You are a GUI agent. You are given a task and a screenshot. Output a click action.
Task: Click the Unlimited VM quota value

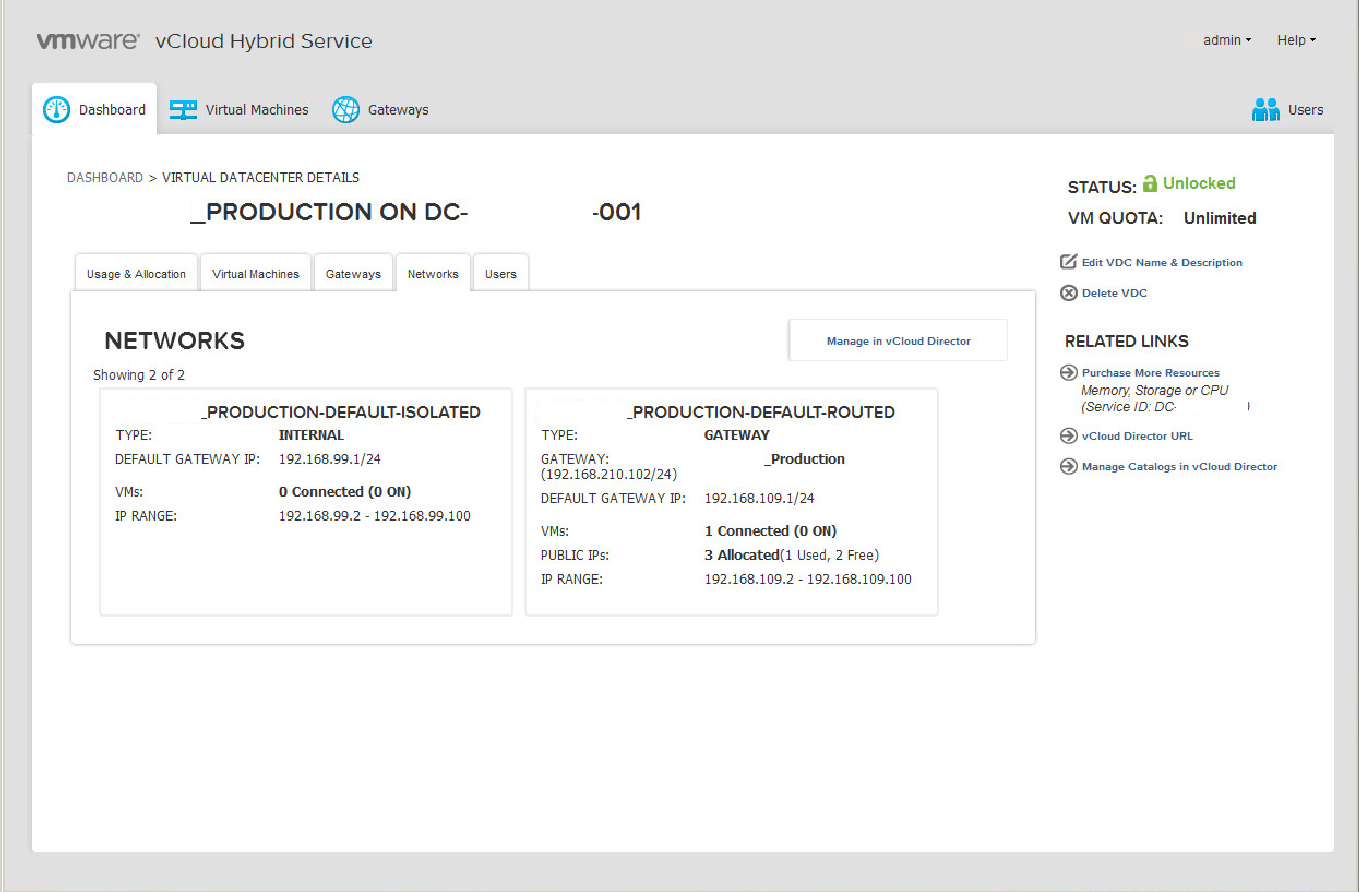(1220, 218)
